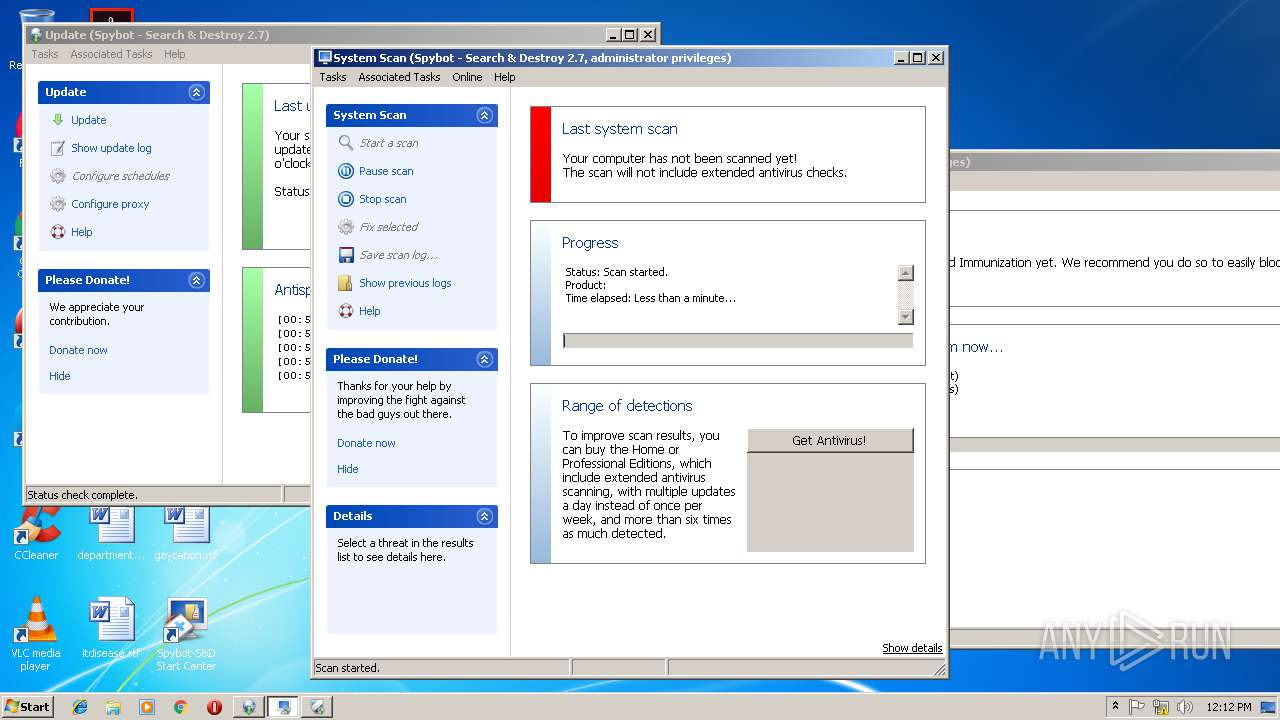Open Windows Explorer folder in taskbar
This screenshot has height=720, width=1280.
(113, 707)
